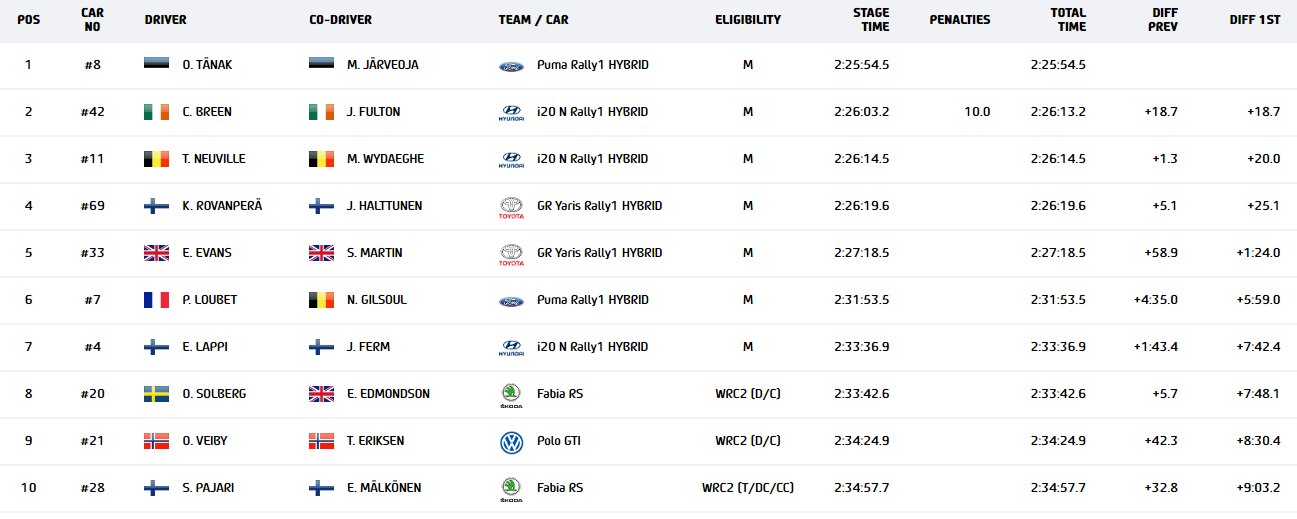Select the STAGE TIME column header
Screen dimensions: 1297x519
pyautogui.click(x=870, y=20)
